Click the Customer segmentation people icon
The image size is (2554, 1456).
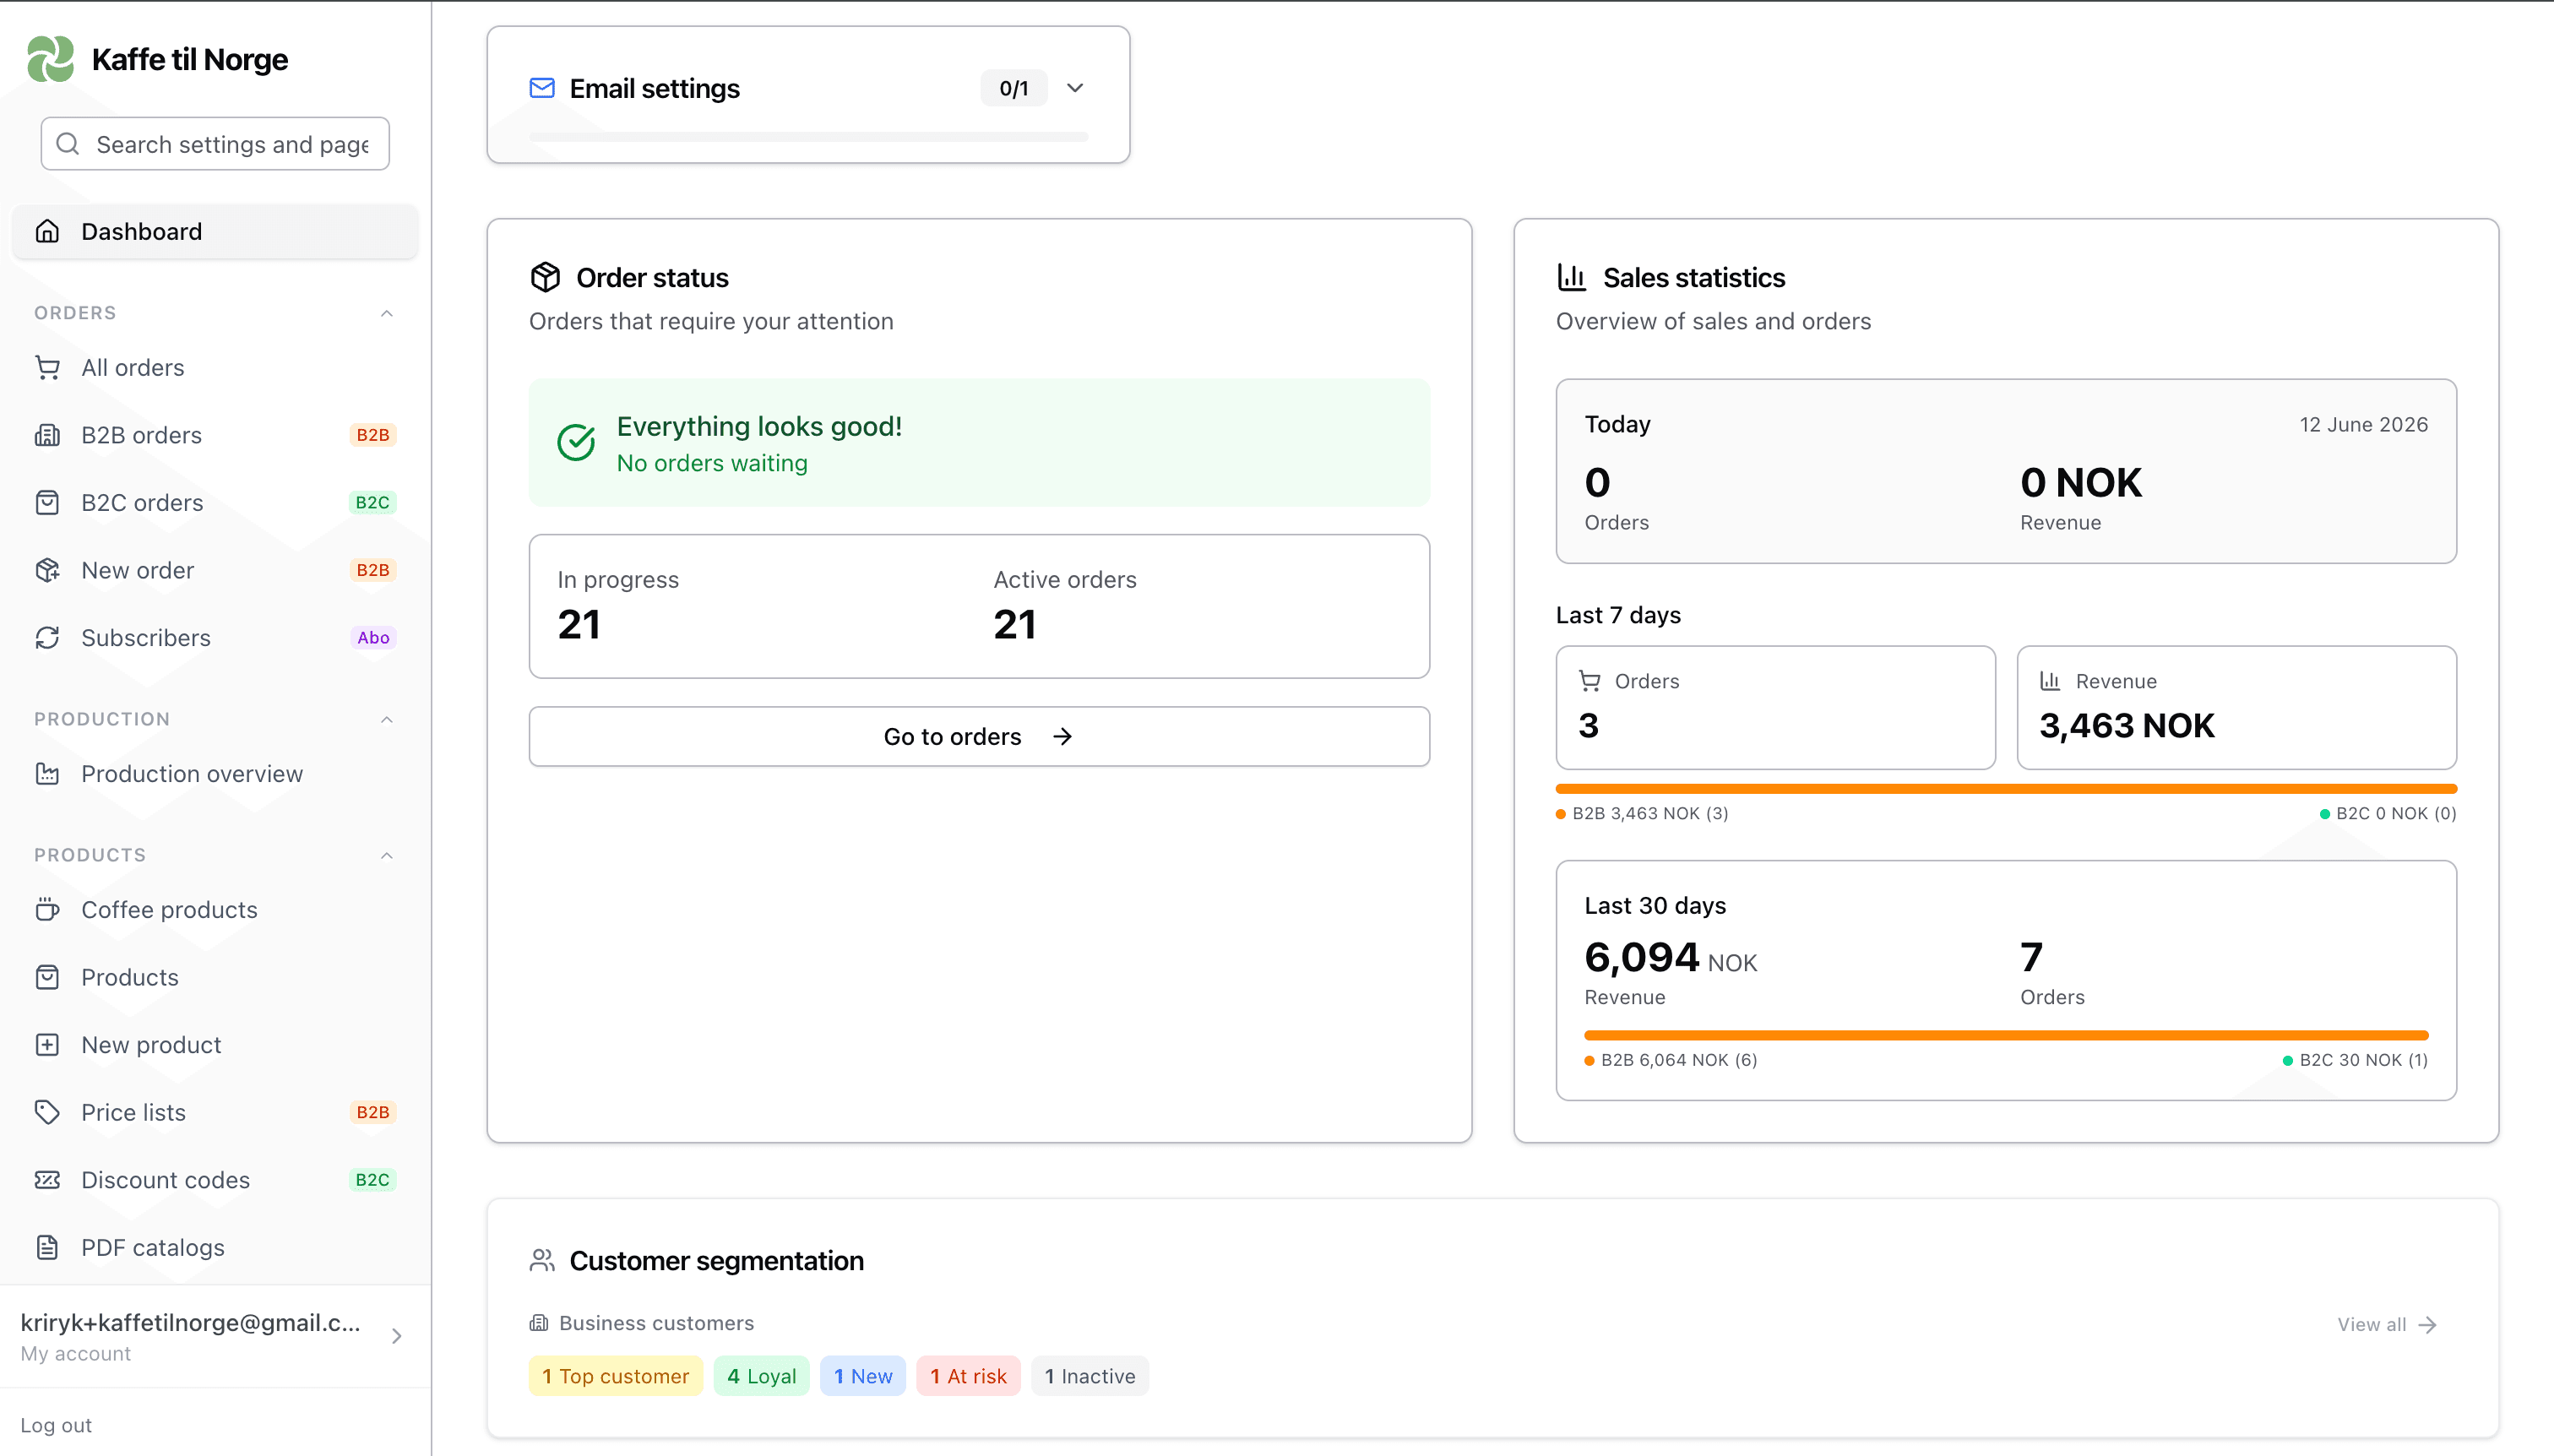[542, 1260]
